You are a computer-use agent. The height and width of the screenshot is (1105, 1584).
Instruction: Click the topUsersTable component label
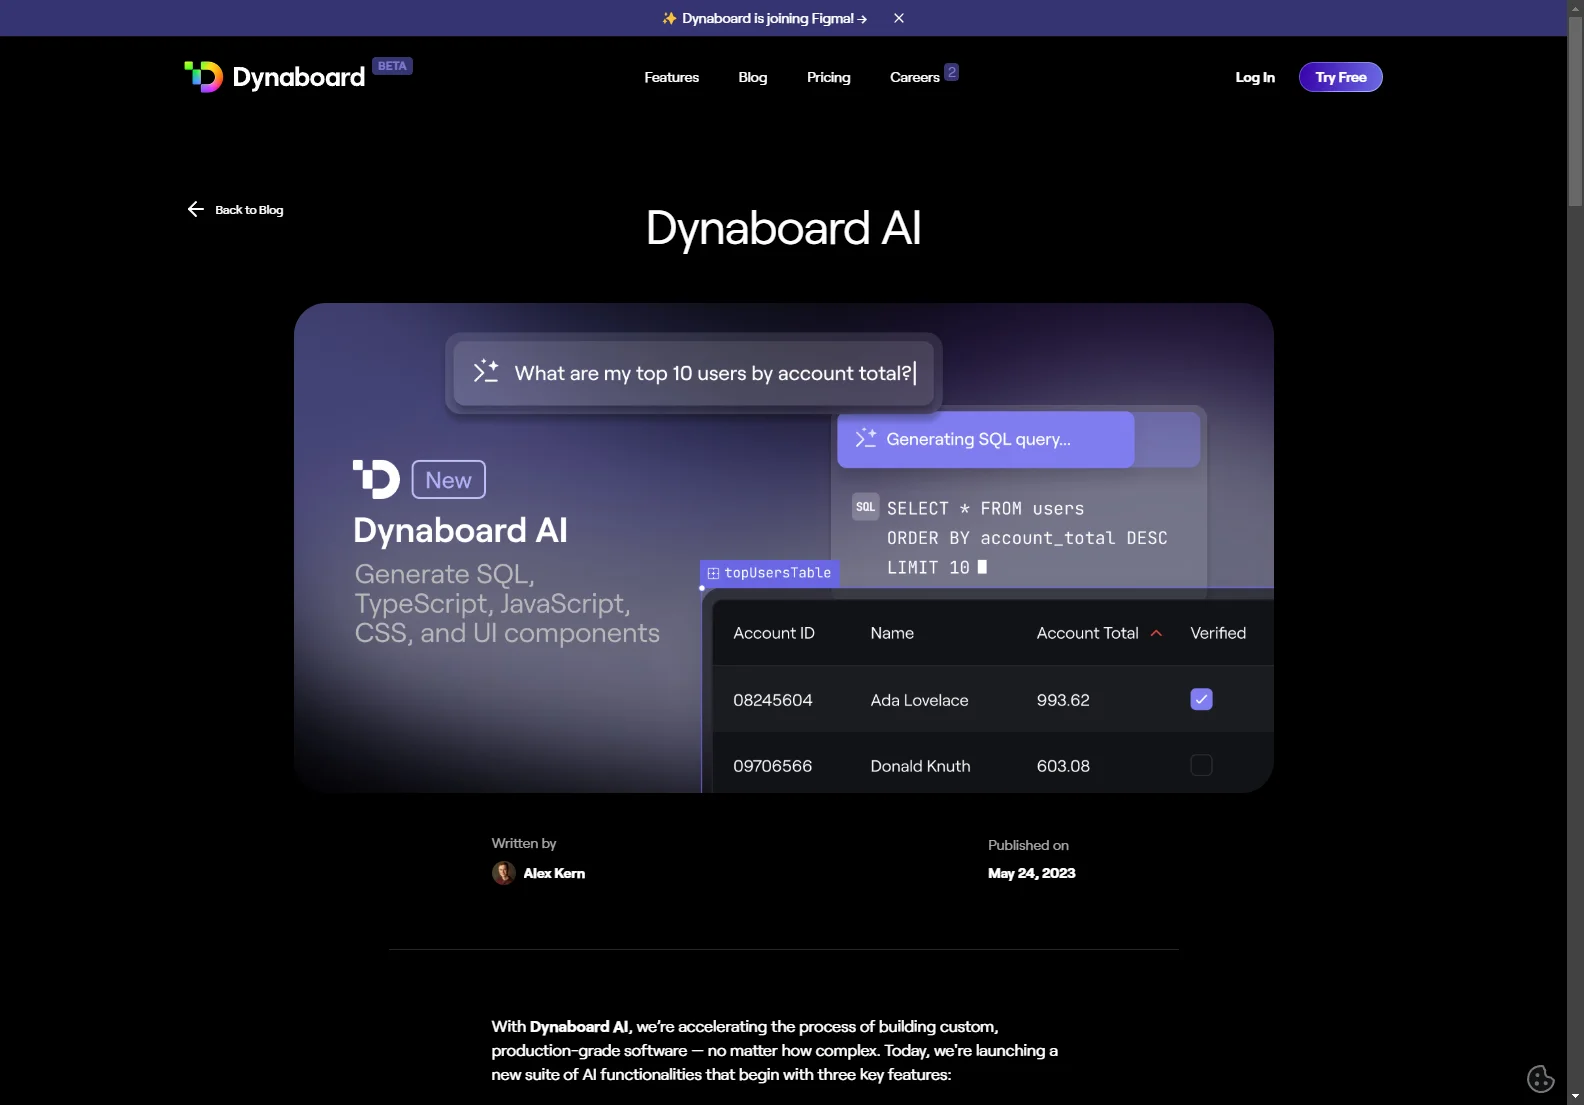(x=769, y=573)
